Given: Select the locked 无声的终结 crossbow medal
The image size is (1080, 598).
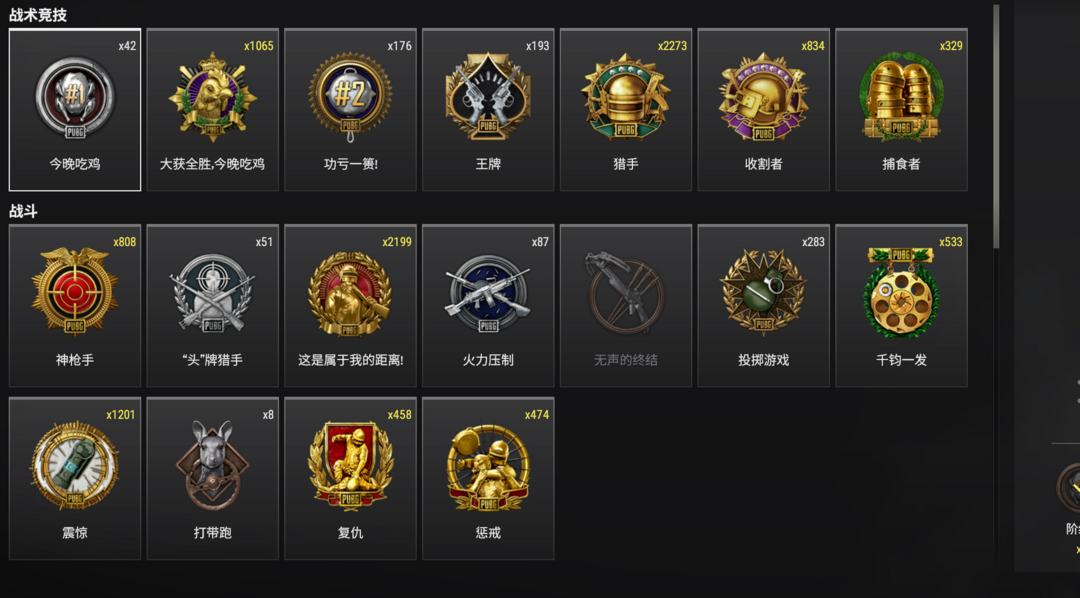Looking at the screenshot, I should tap(626, 305).
